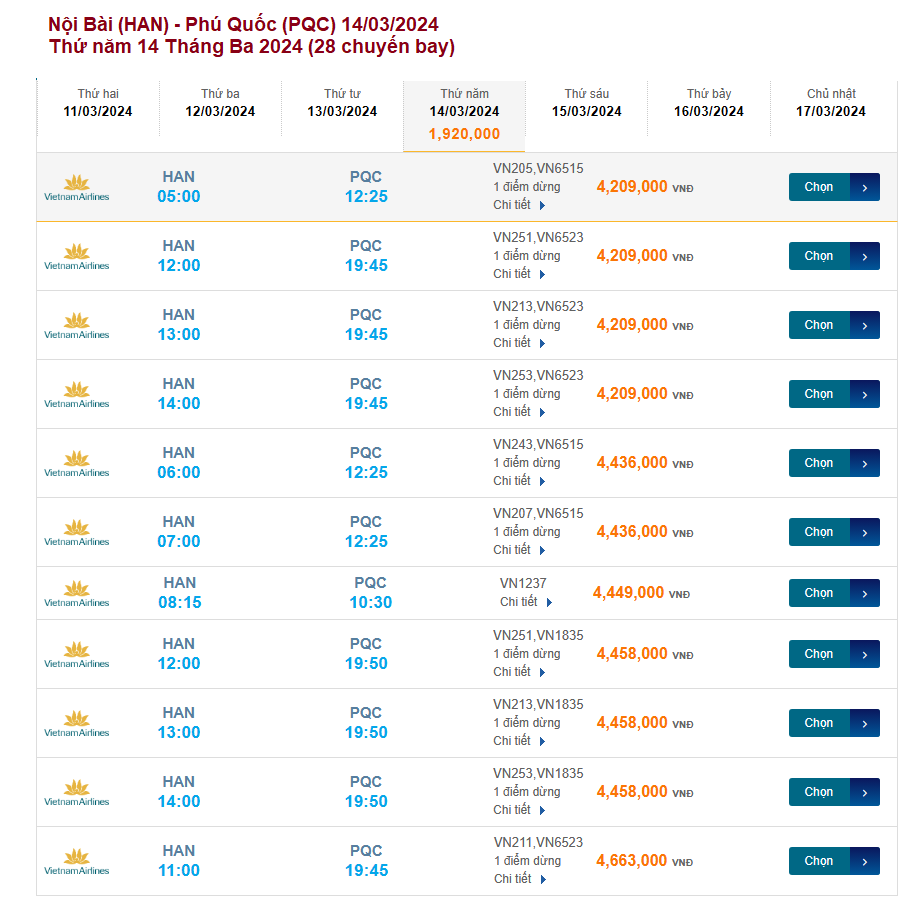Image resolution: width=907 pixels, height=900 pixels.
Task: Click Vietnam Airlines logo on VN213,VN1835 flight
Action: (x=77, y=723)
